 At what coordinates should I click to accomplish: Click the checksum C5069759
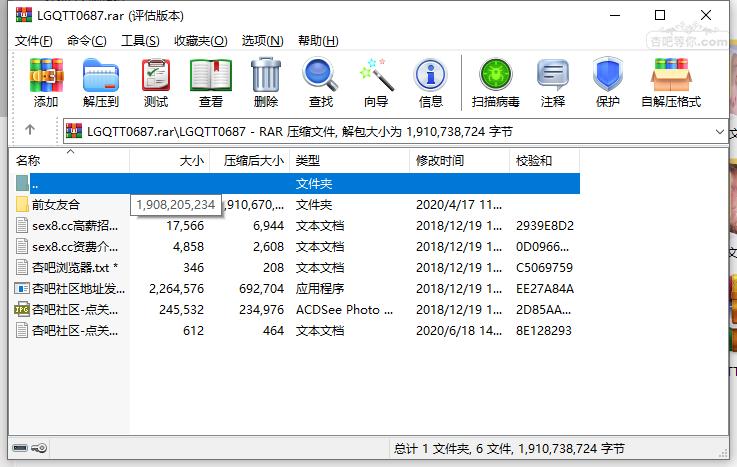[544, 267]
